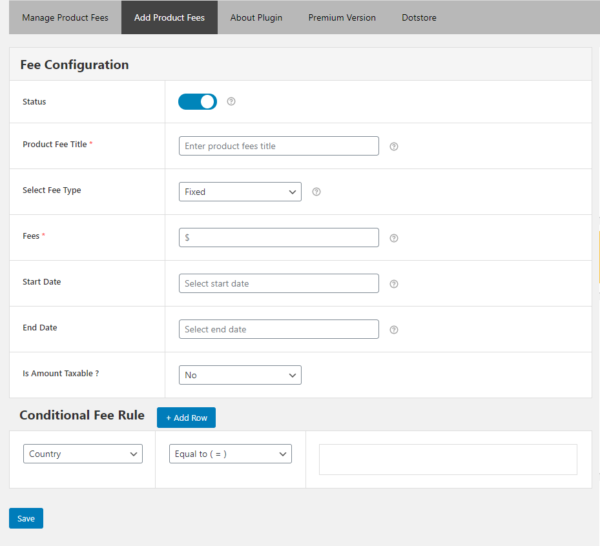The width and height of the screenshot is (600, 546).
Task: Open the About Plugin tab
Action: pyautogui.click(x=256, y=18)
